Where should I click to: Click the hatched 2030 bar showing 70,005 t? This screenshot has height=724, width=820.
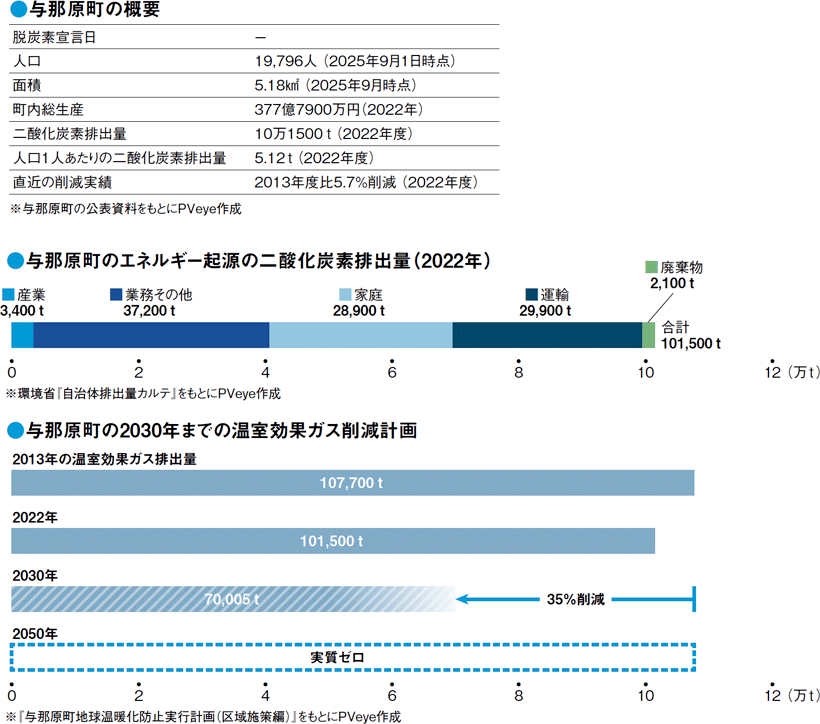[x=232, y=599]
